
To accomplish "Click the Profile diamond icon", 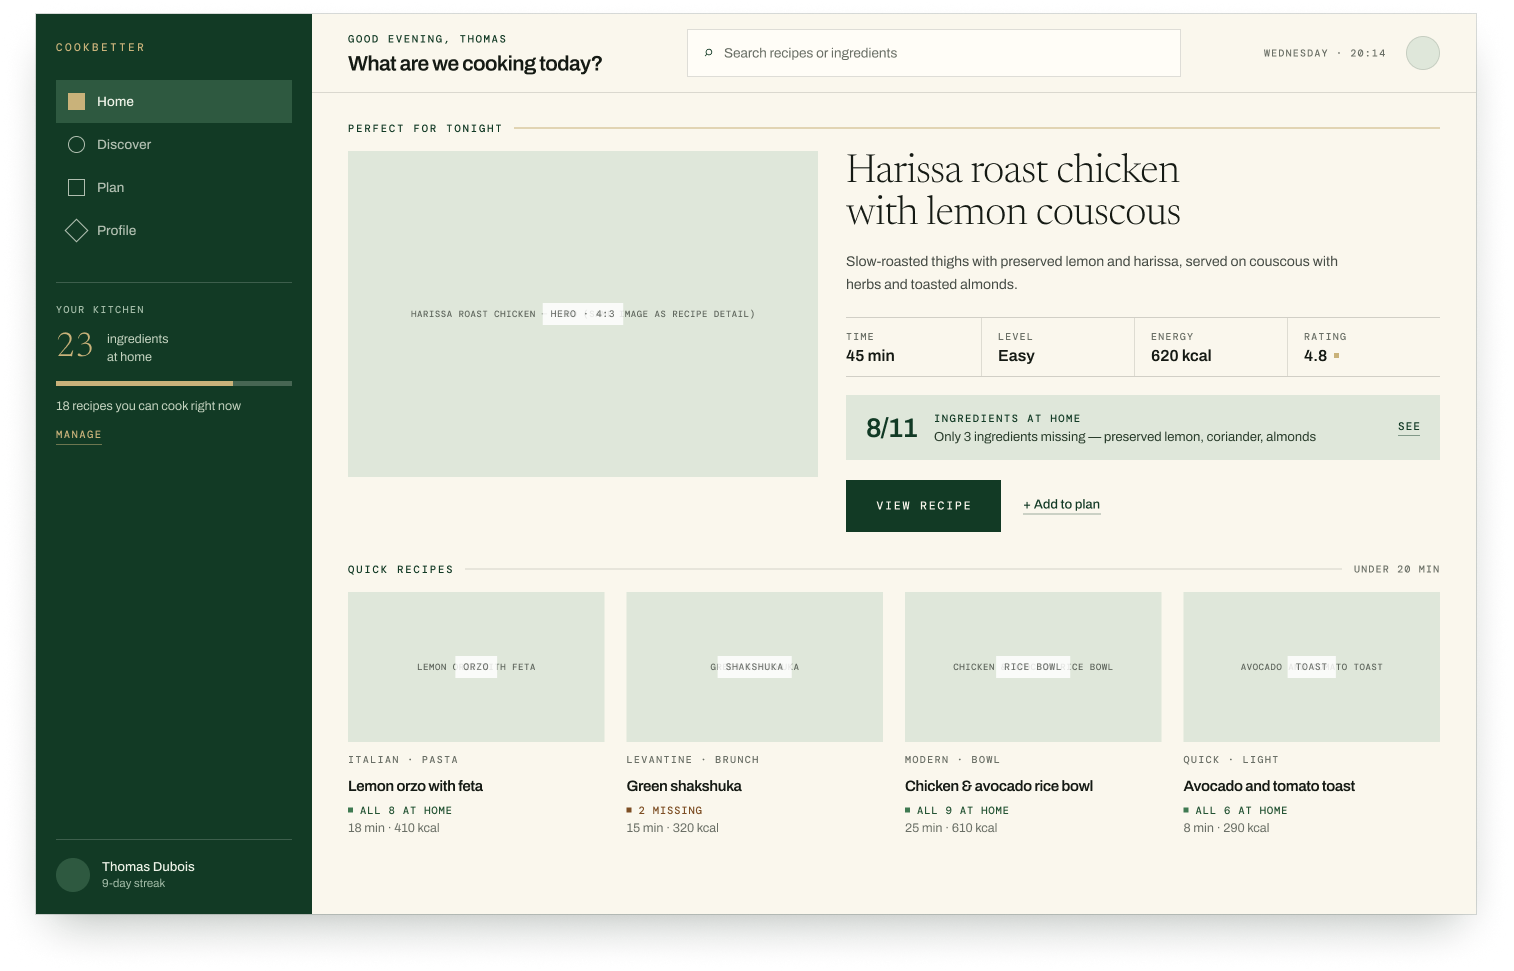I will tap(76, 230).
